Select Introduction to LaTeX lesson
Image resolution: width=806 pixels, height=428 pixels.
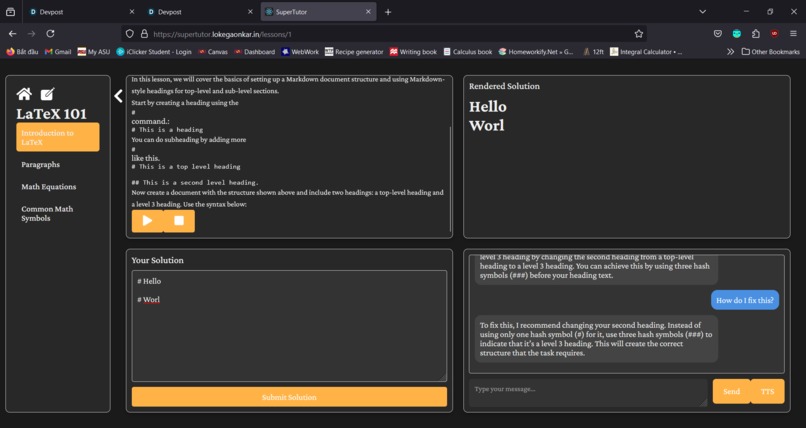(x=58, y=137)
